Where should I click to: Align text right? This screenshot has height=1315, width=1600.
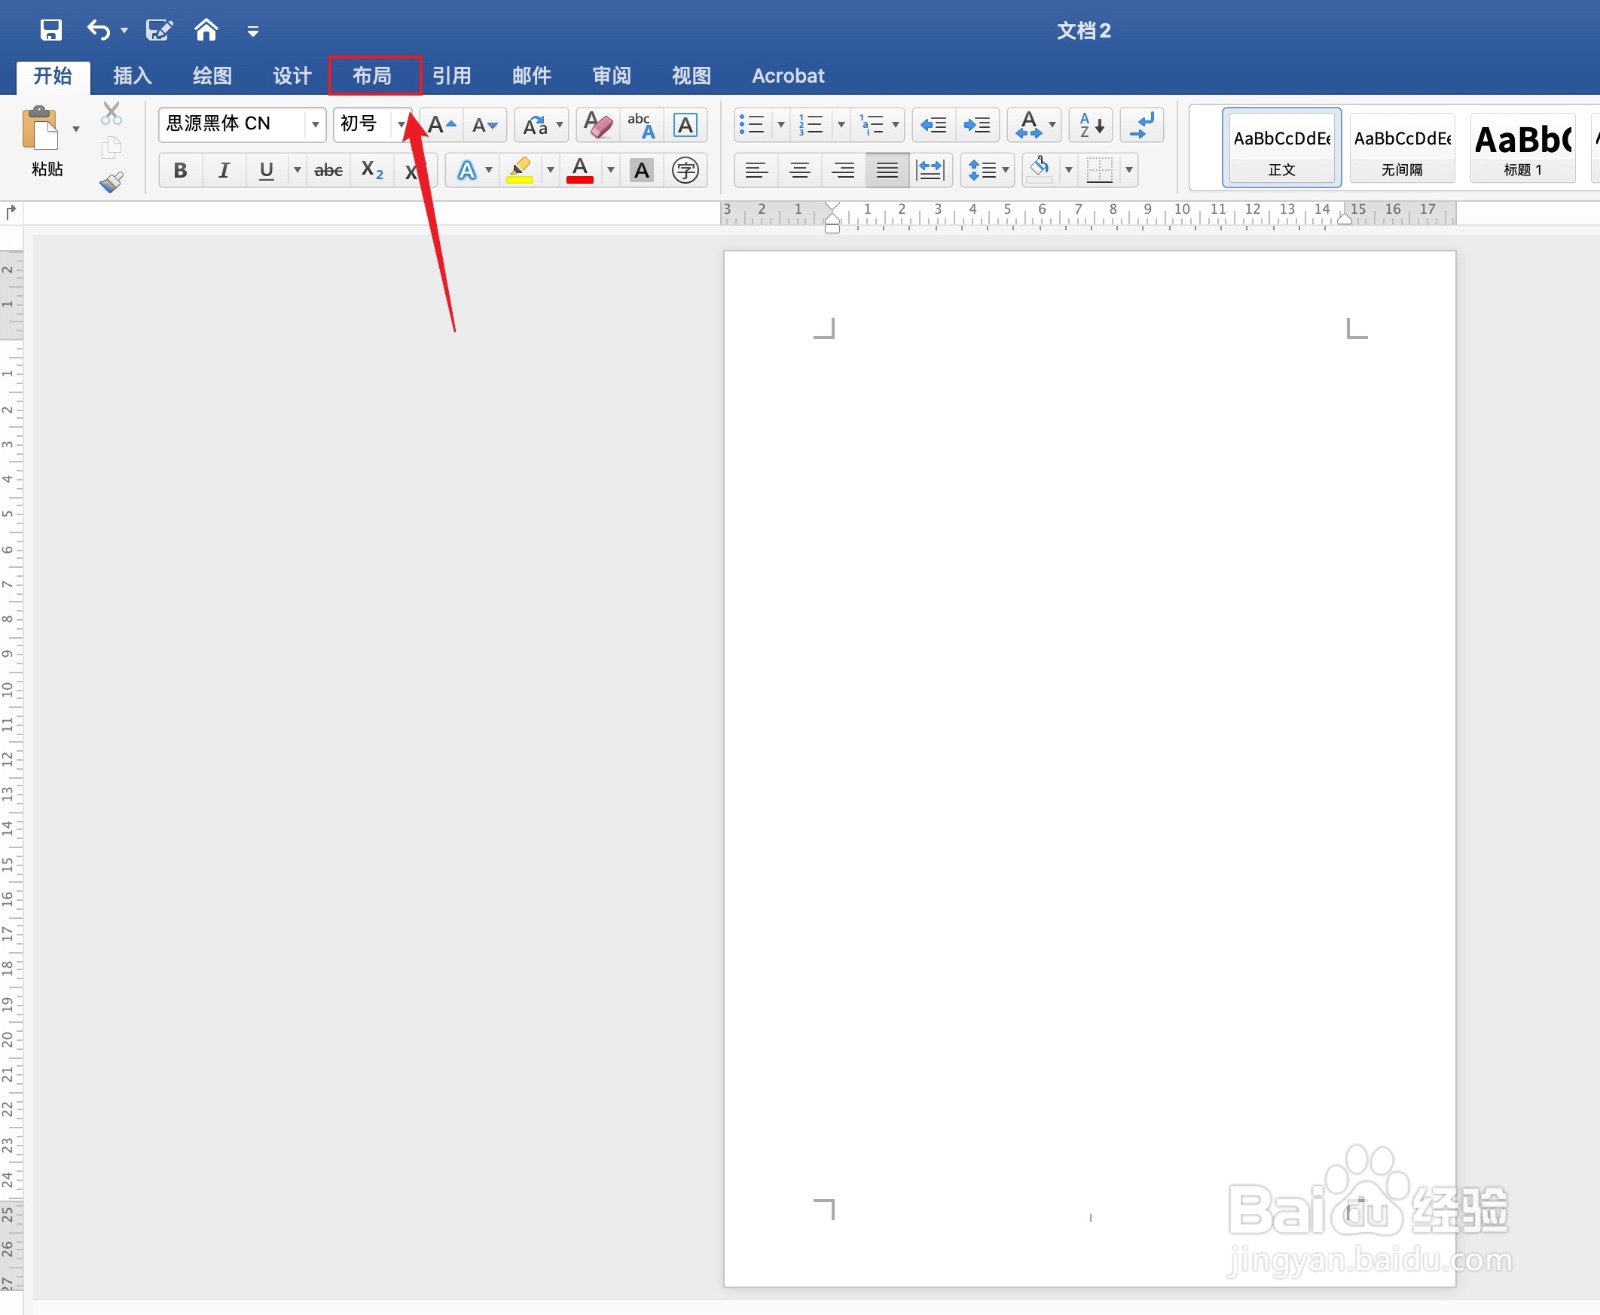[844, 170]
